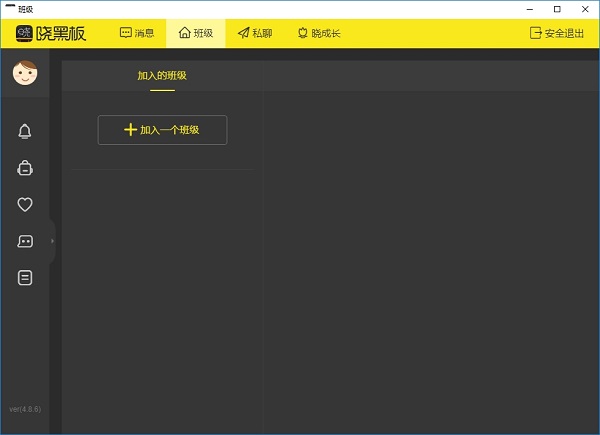This screenshot has width=600, height=435.
Task: Minimize the 班级 window
Action: (530, 9)
